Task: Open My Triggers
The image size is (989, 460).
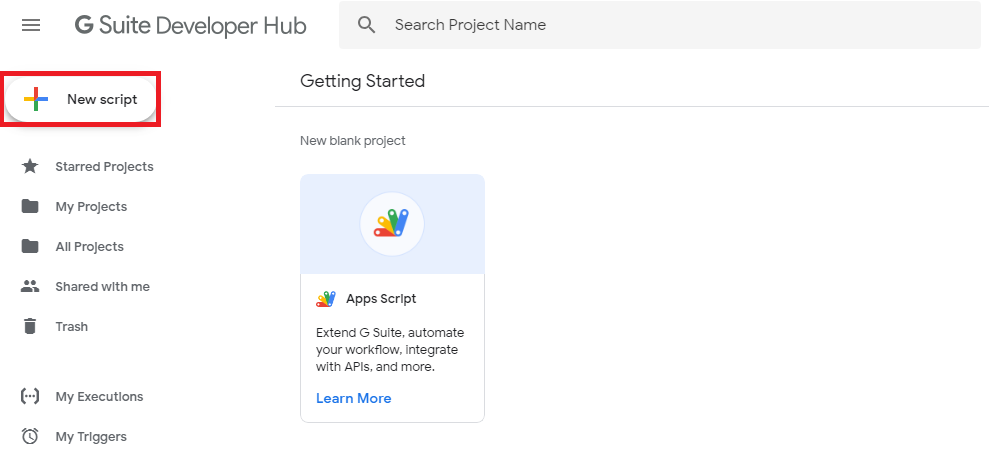Action: click(91, 437)
